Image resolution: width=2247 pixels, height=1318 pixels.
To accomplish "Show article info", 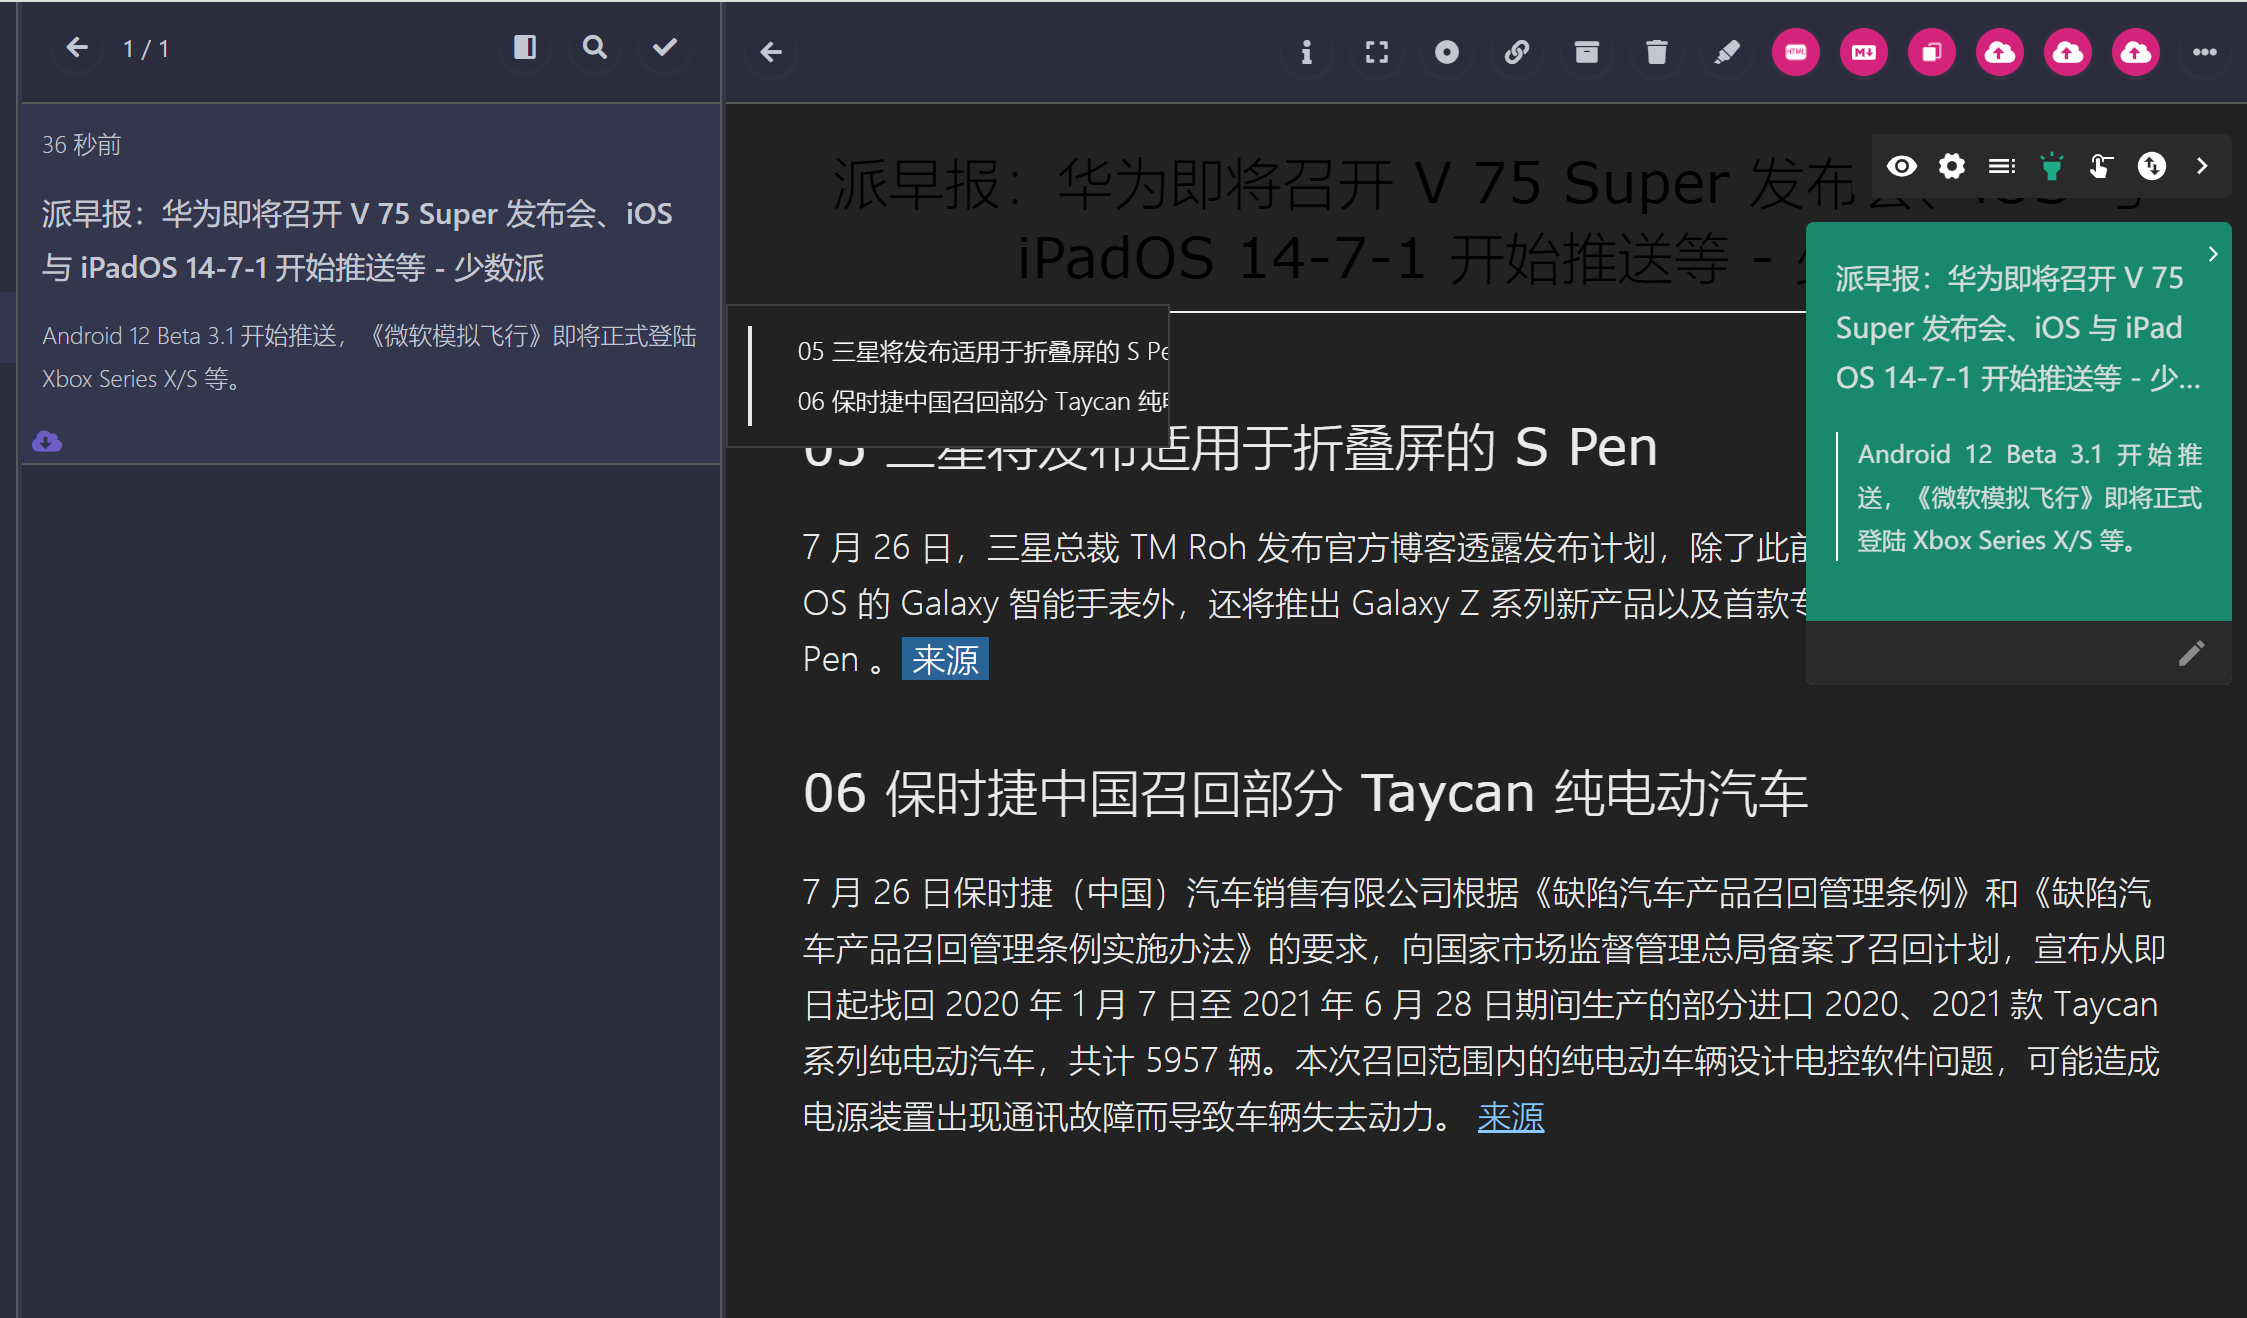I will (x=1306, y=54).
